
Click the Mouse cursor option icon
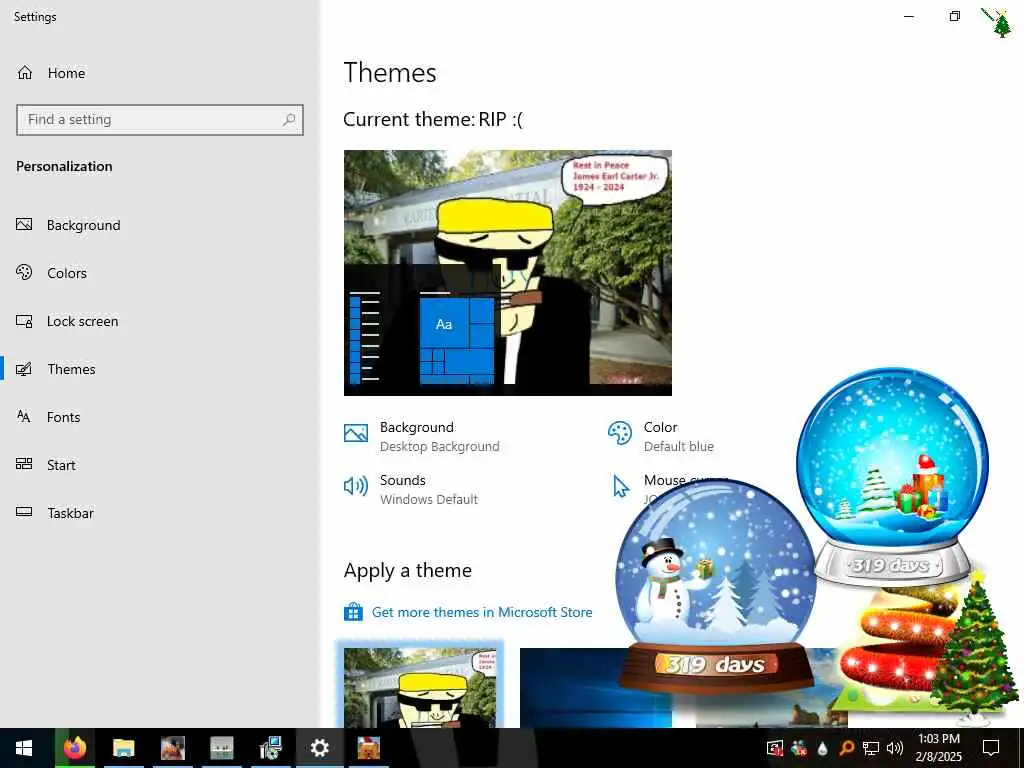[x=620, y=487]
